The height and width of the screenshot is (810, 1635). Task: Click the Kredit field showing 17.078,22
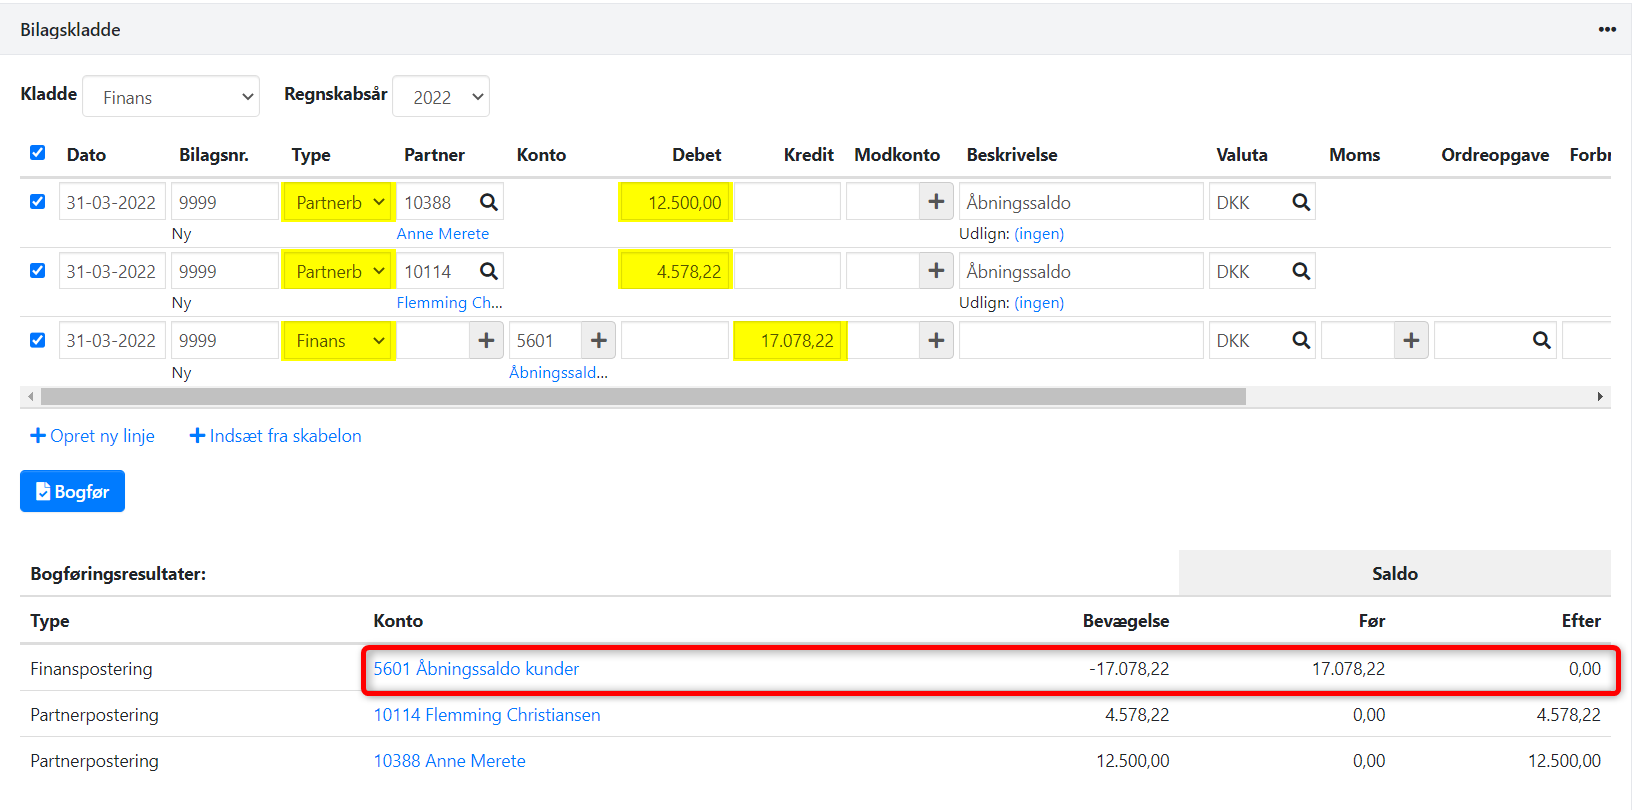coord(789,340)
